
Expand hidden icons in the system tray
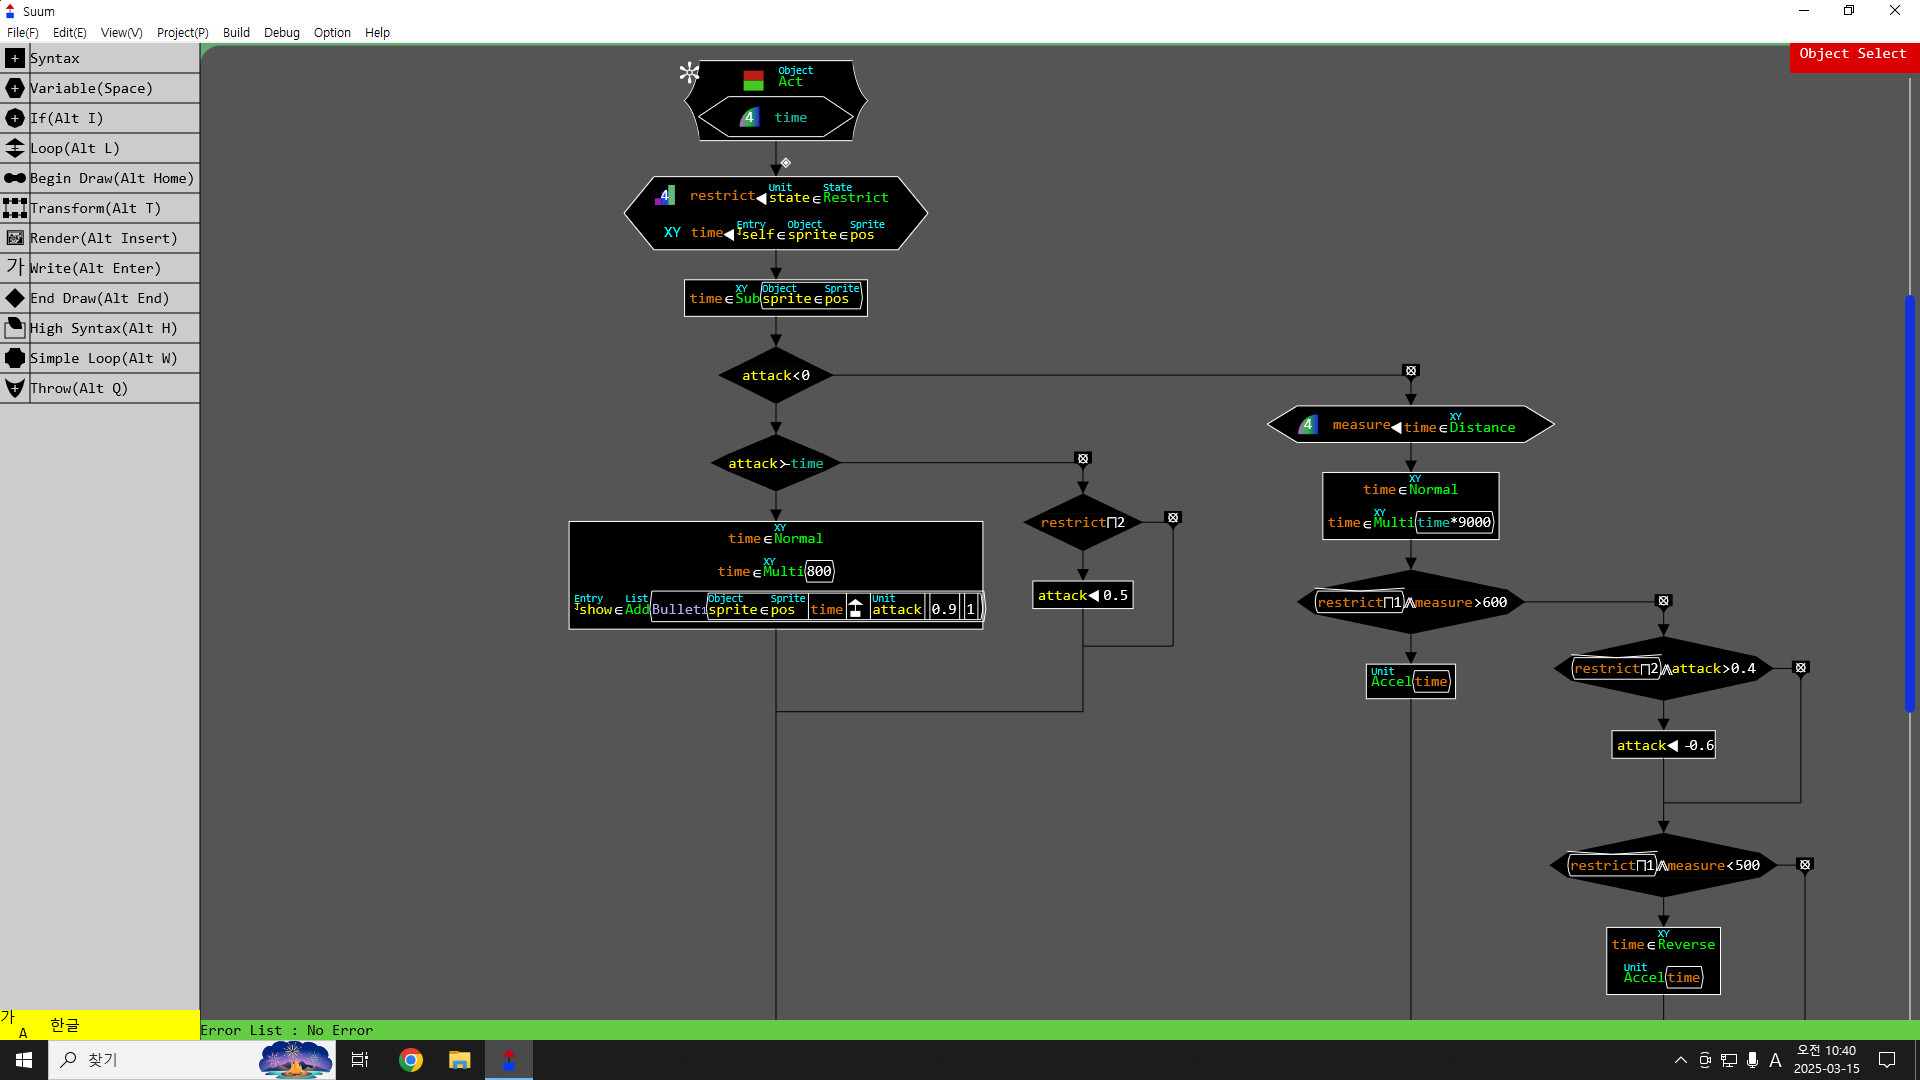[1679, 1060]
